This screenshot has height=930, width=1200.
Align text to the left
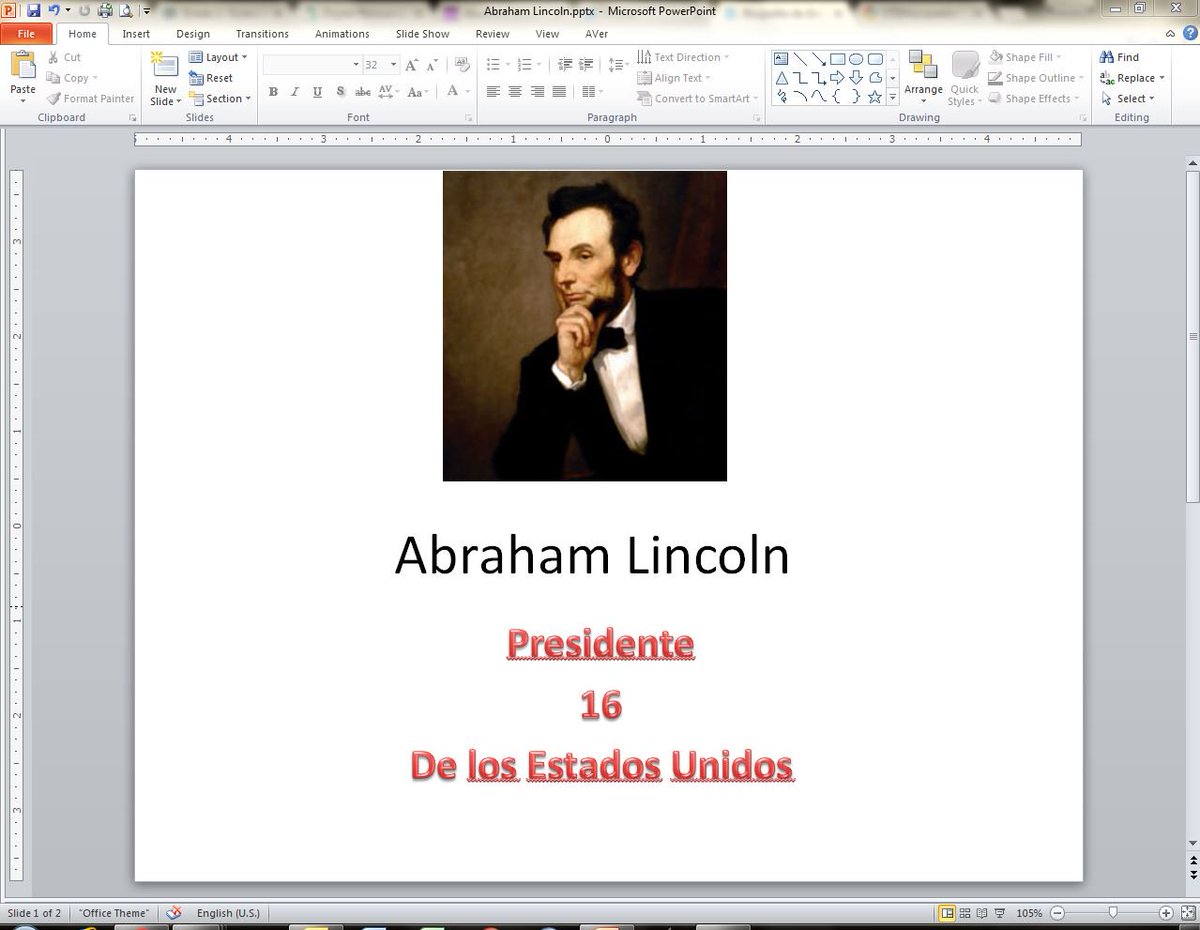coord(493,92)
